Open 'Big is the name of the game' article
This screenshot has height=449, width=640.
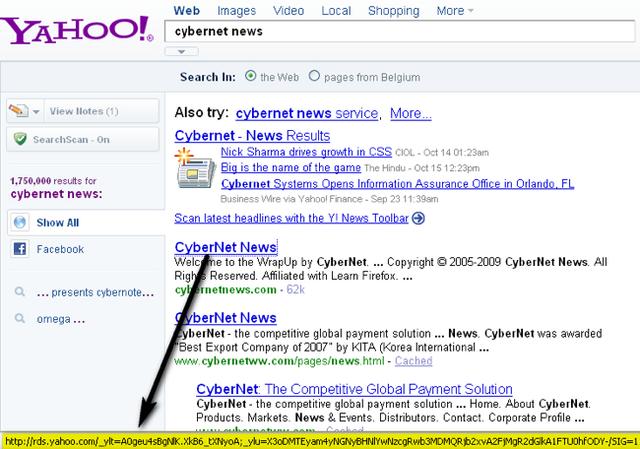click(x=291, y=167)
